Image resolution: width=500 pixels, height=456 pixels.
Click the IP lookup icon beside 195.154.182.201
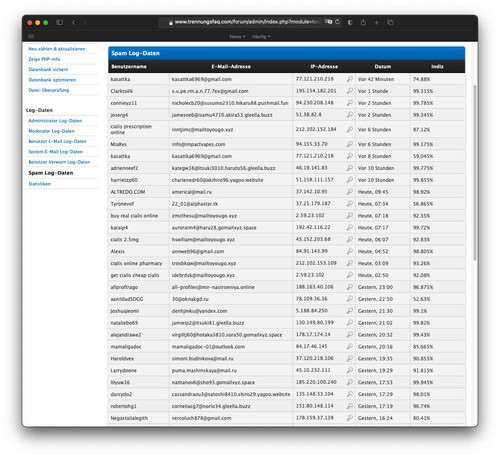[x=350, y=91]
